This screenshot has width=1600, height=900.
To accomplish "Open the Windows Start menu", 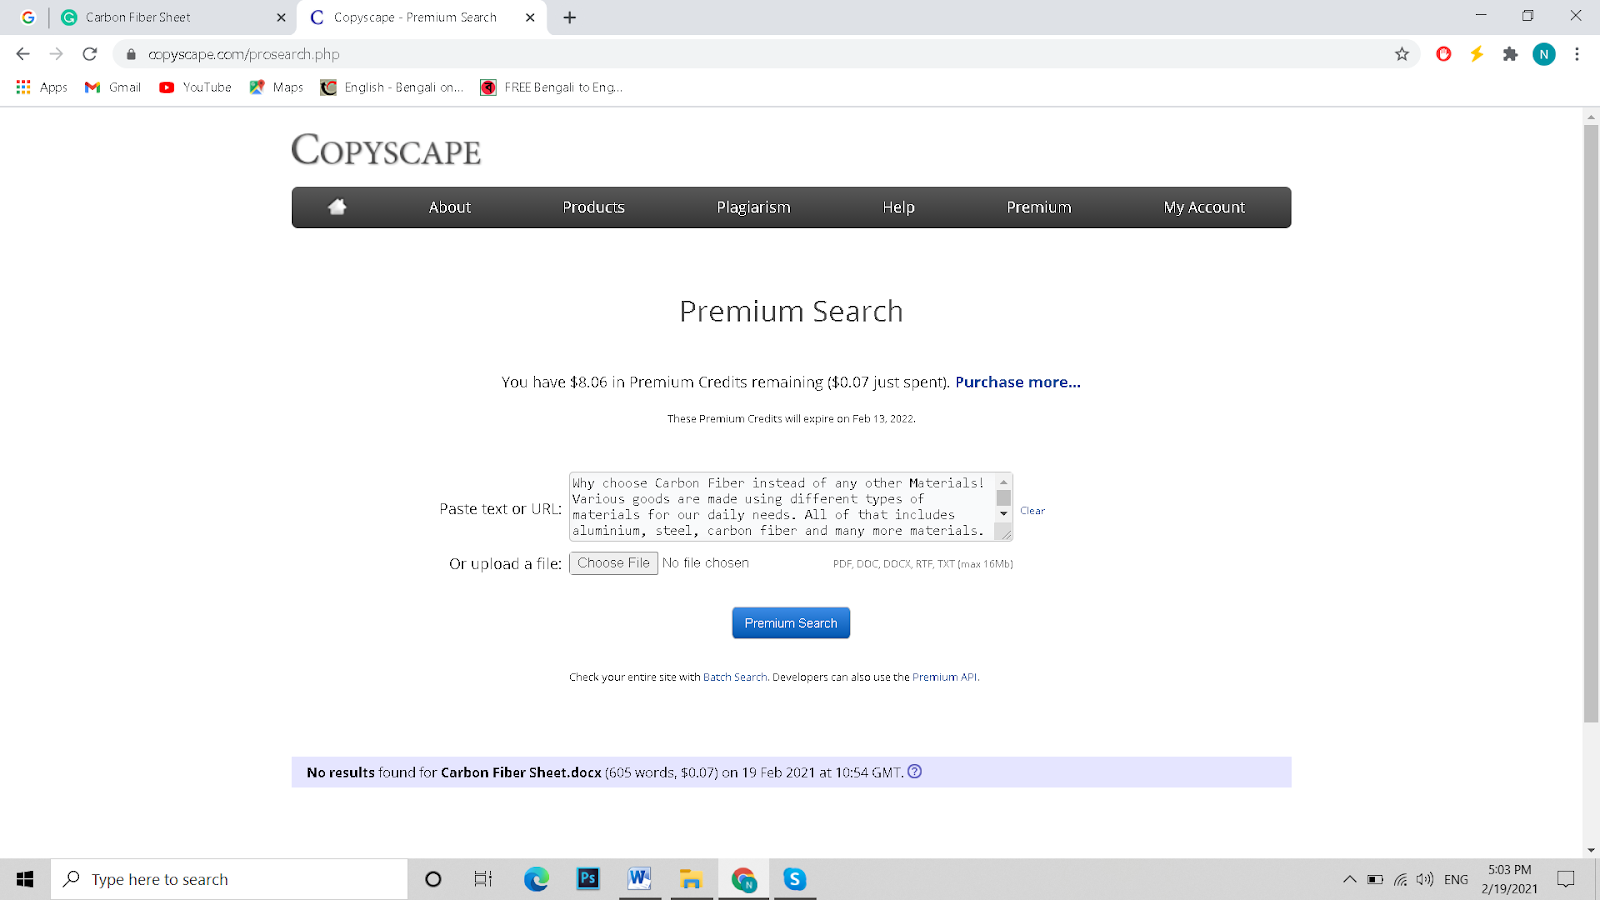I will 25,879.
